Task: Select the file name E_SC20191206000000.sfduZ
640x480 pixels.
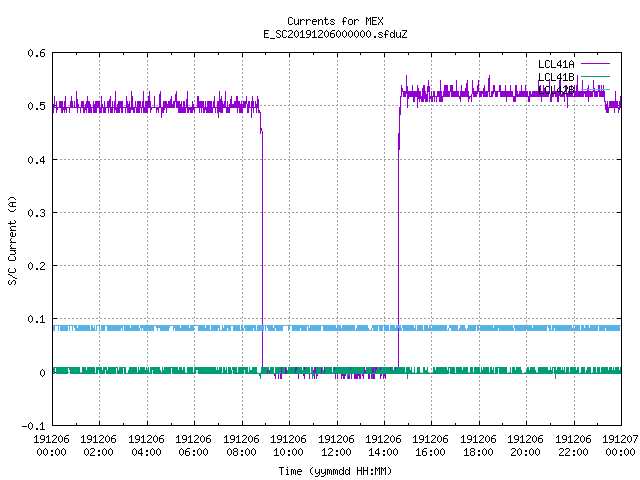Action: pyautogui.click(x=335, y=34)
